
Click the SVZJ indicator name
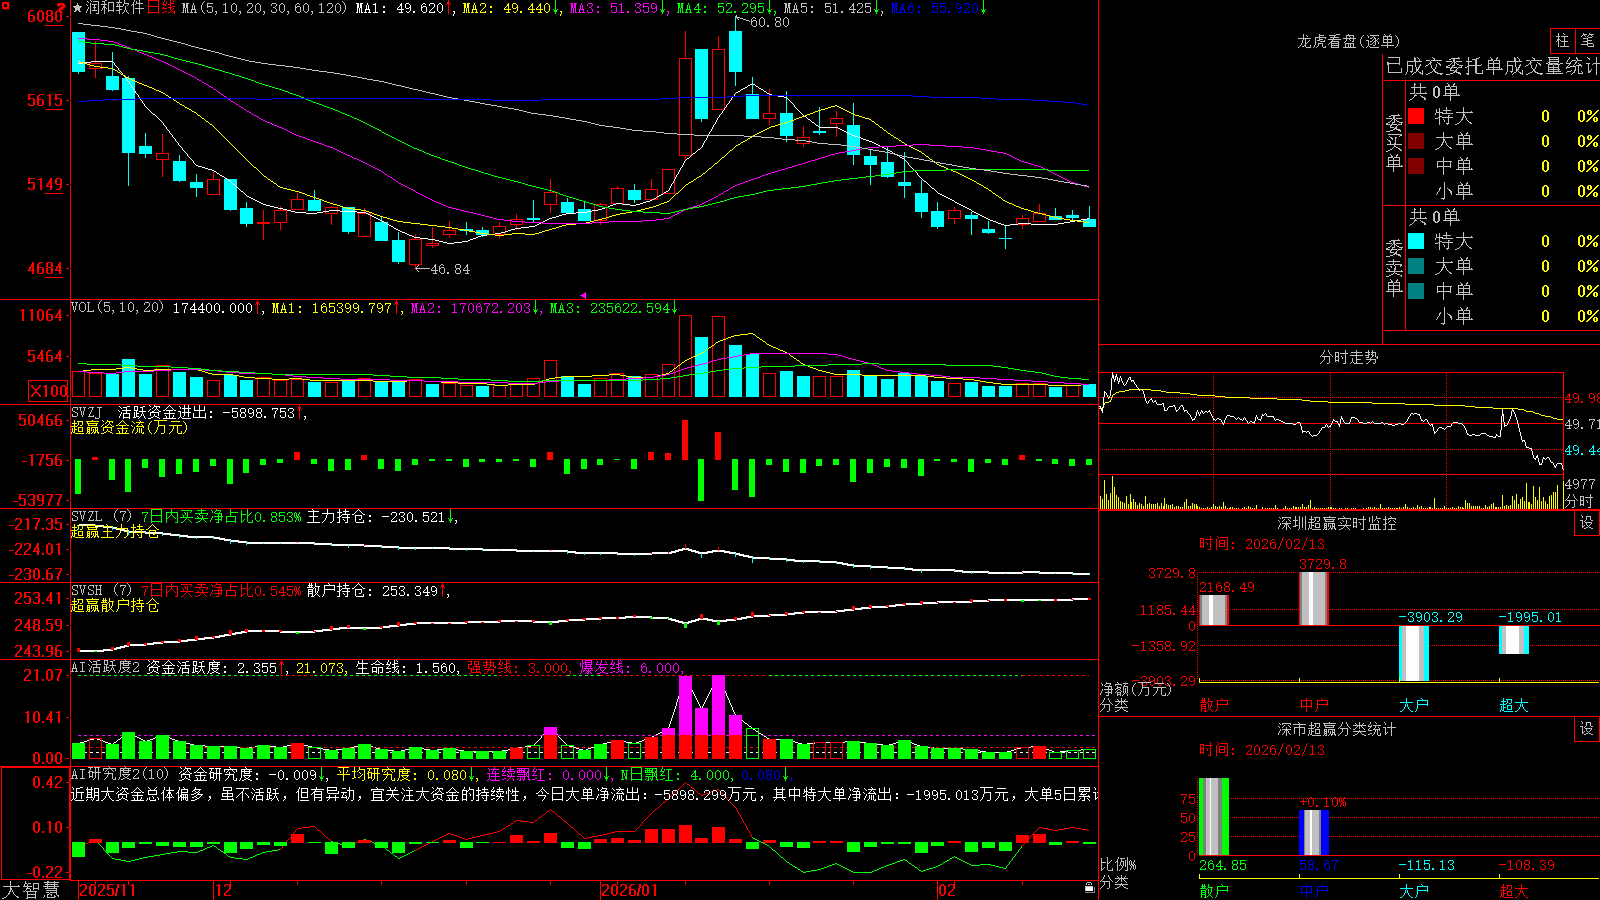pos(87,412)
